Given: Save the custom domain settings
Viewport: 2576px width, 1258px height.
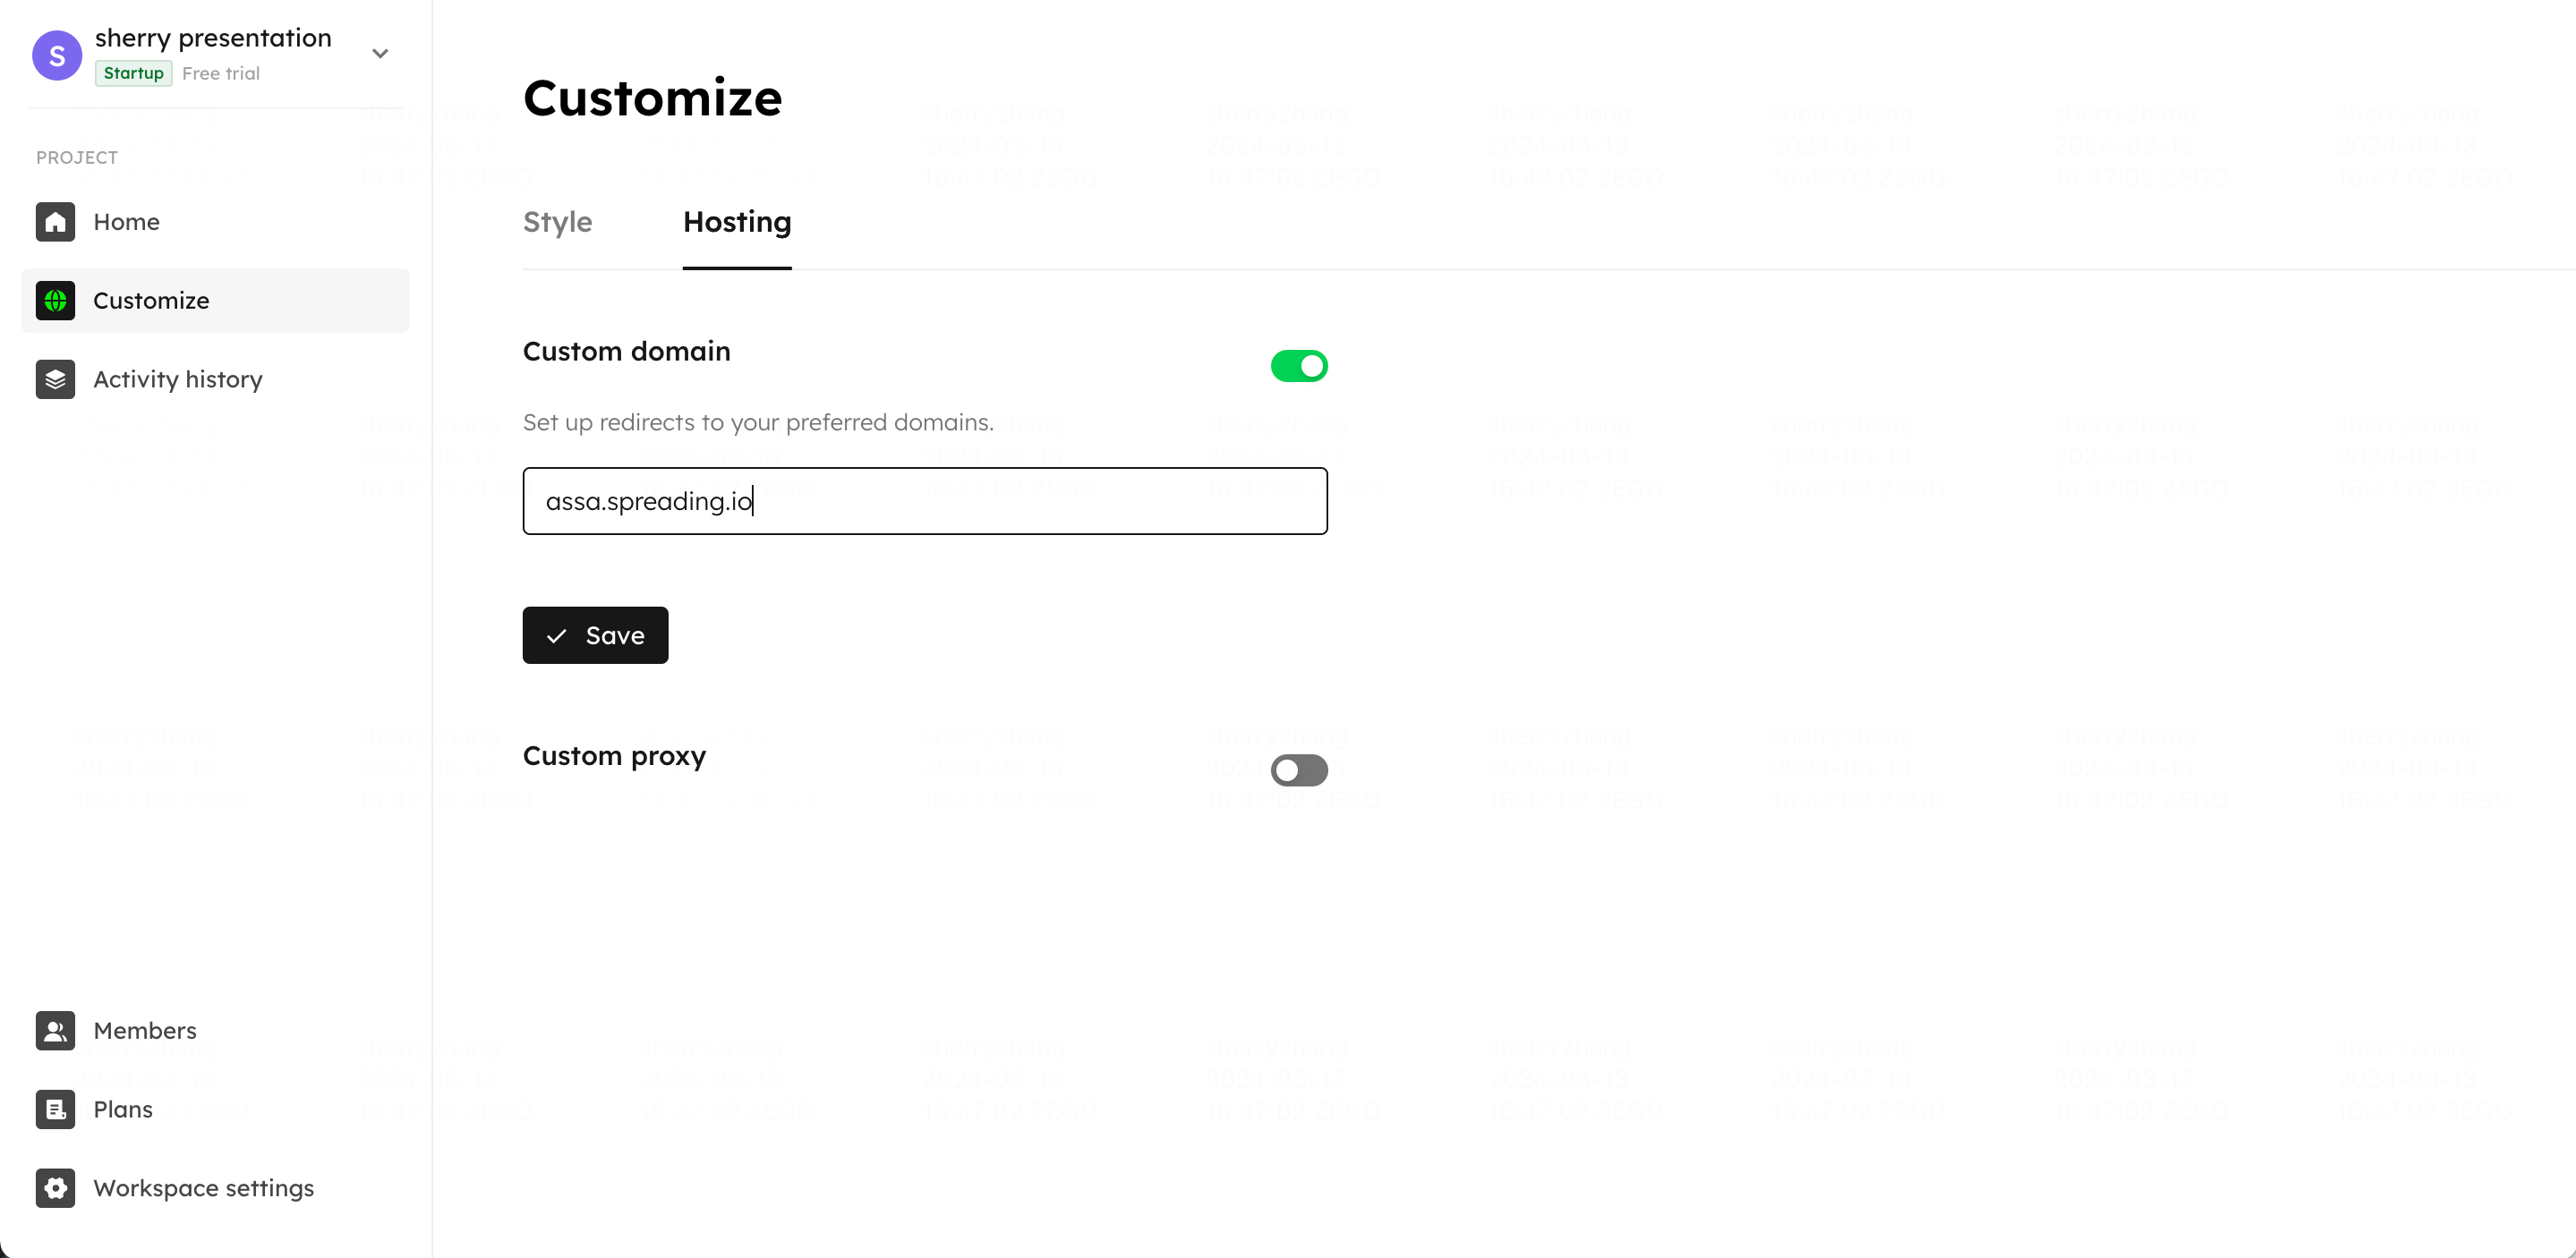Looking at the screenshot, I should tap(595, 635).
